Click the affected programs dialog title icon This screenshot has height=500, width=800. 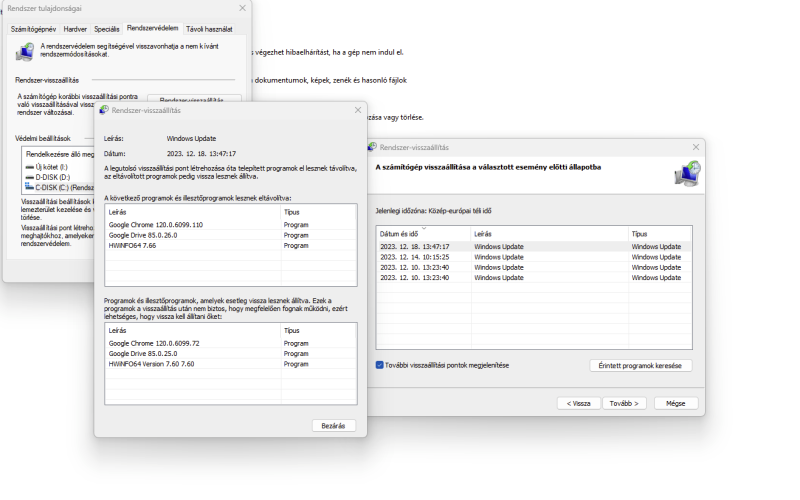tap(104, 110)
